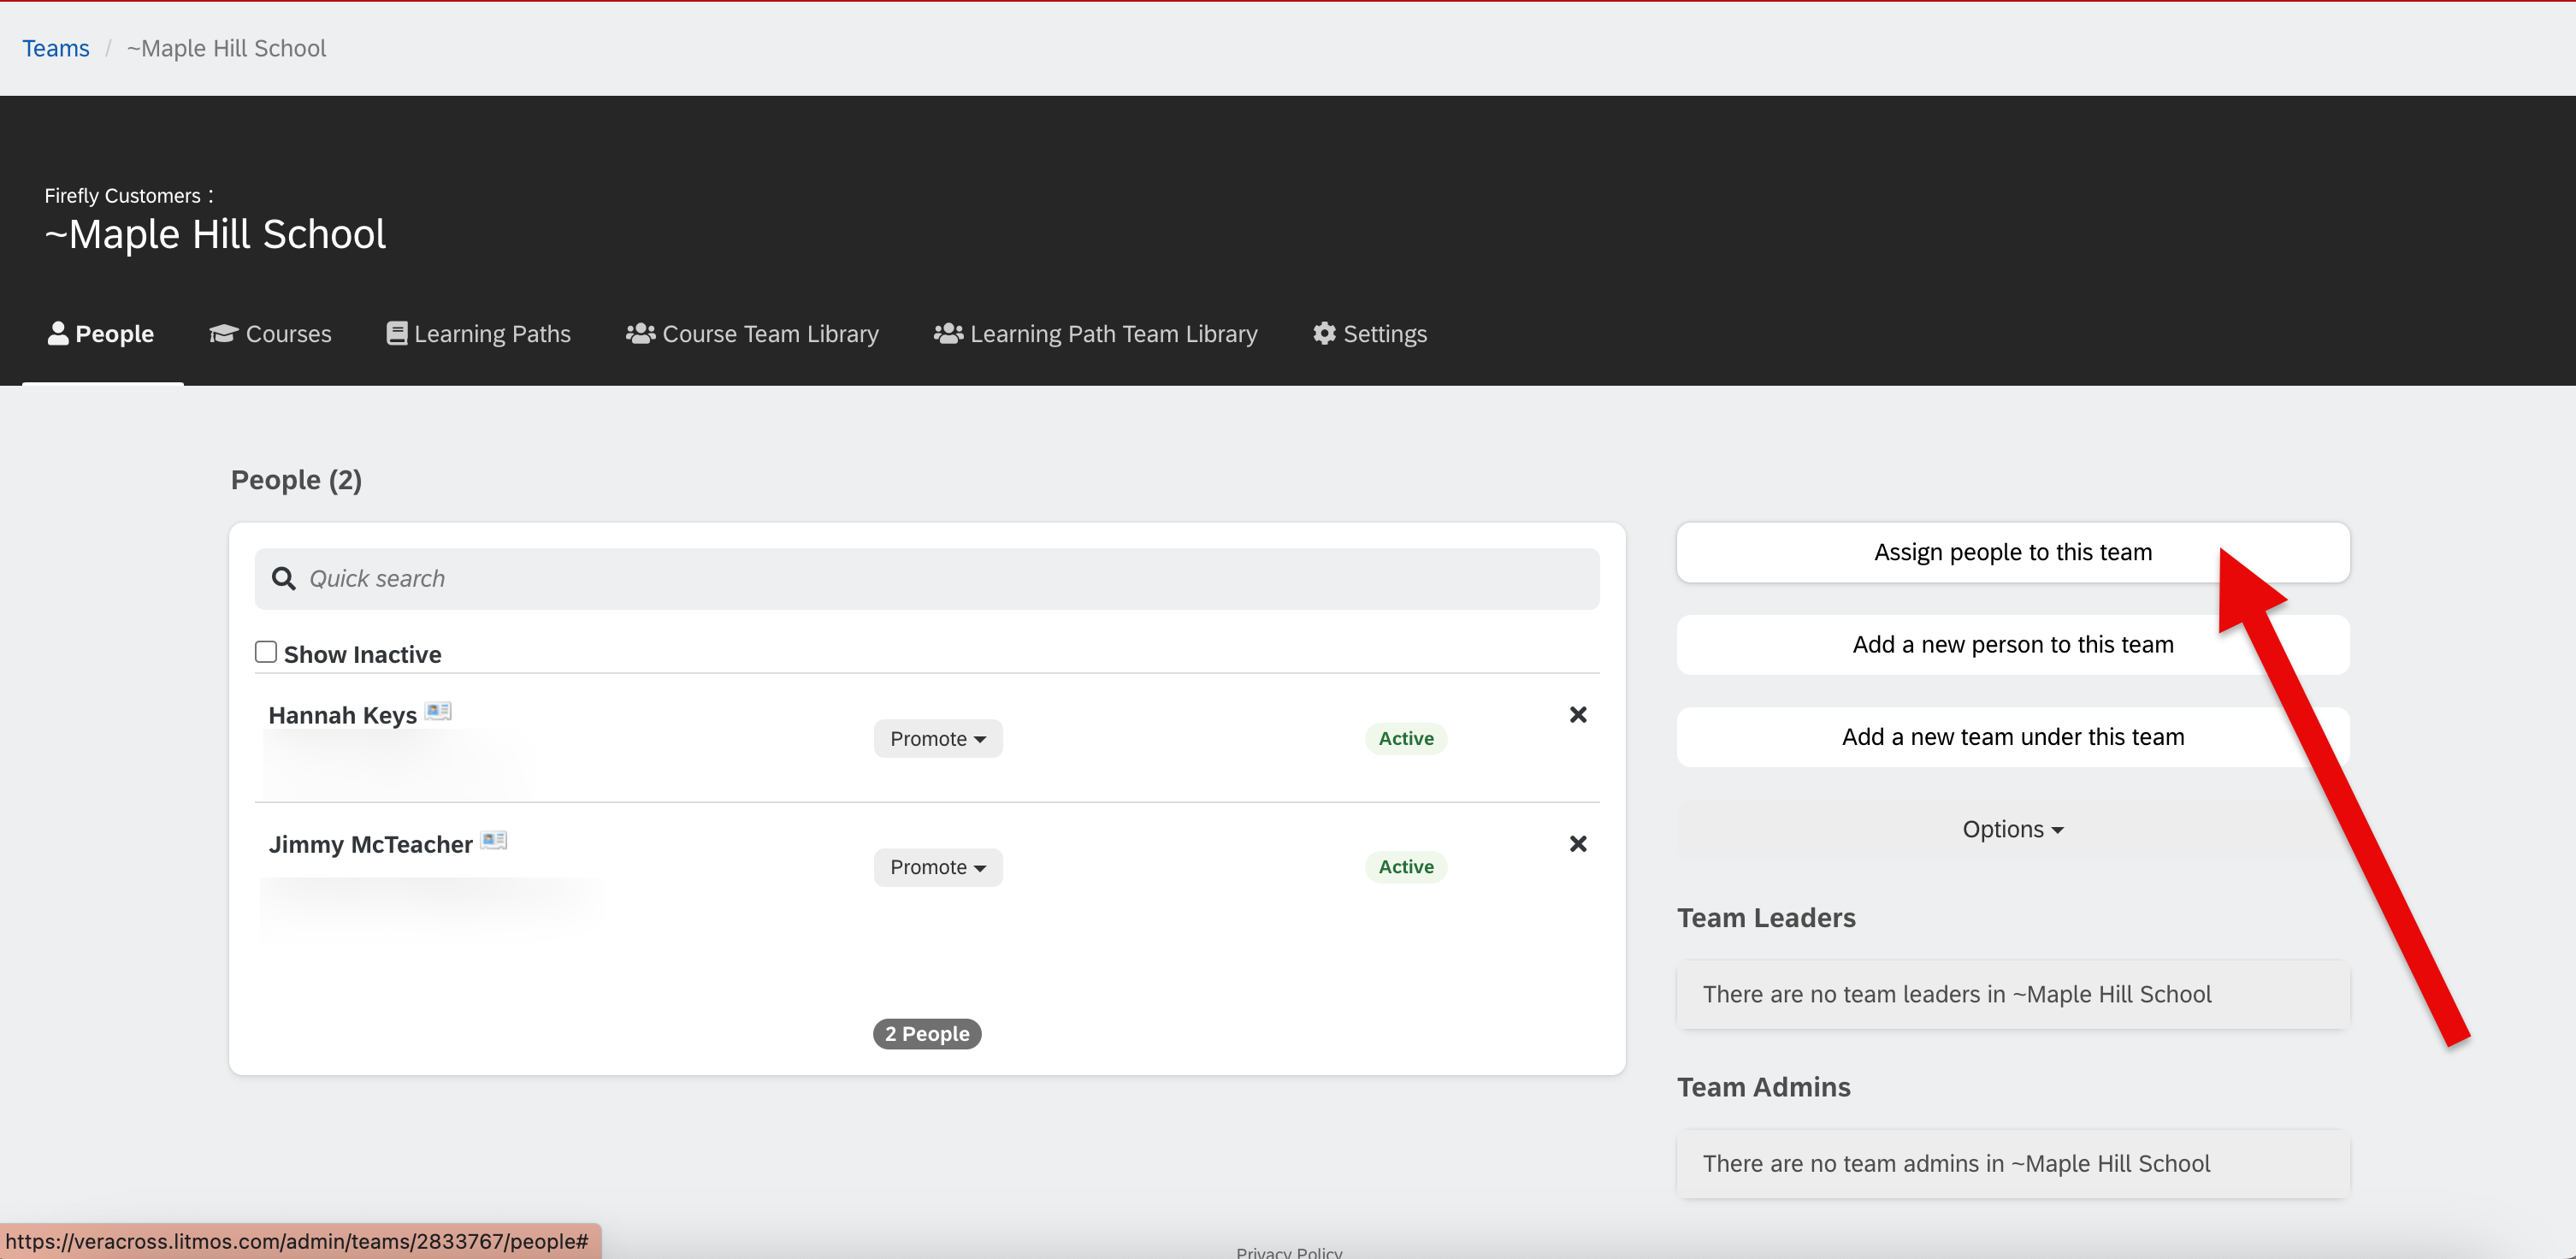Viewport: 2576px width, 1259px height.
Task: Click the Active status badge for Jimmy McTeacher
Action: pos(1406,867)
